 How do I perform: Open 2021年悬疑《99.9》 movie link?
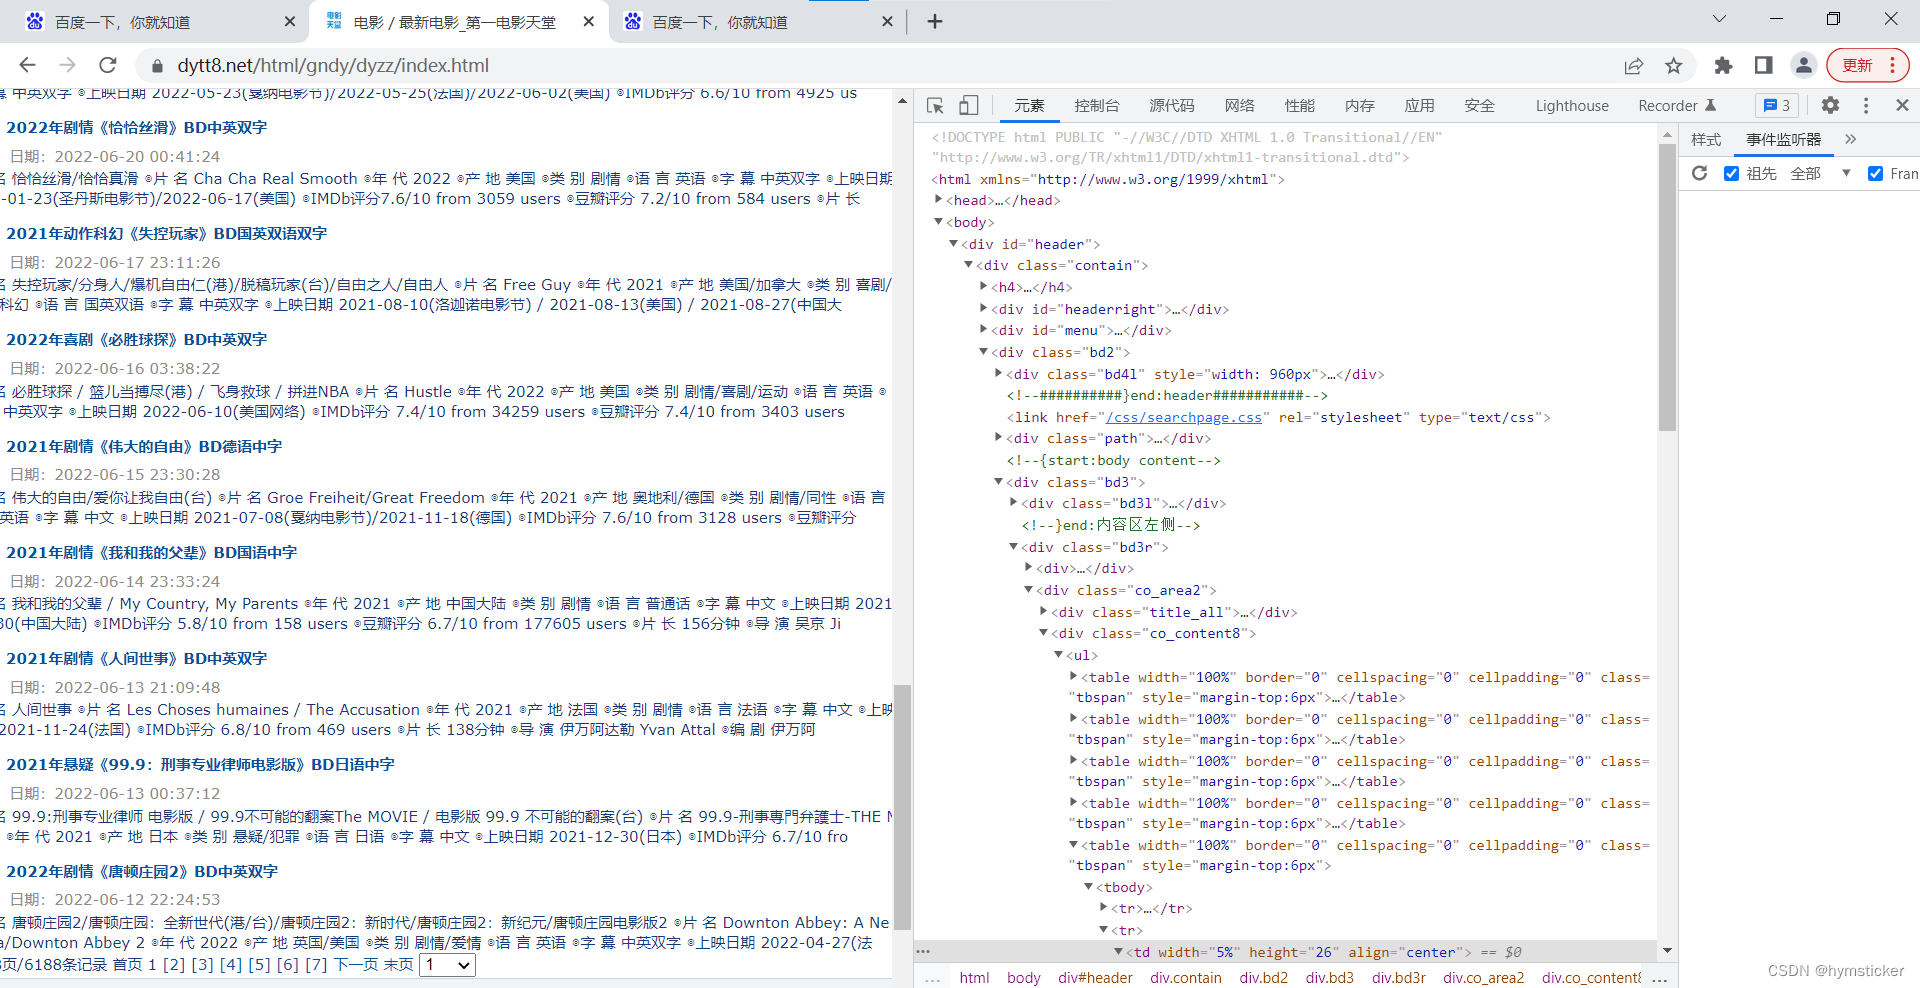coord(200,765)
